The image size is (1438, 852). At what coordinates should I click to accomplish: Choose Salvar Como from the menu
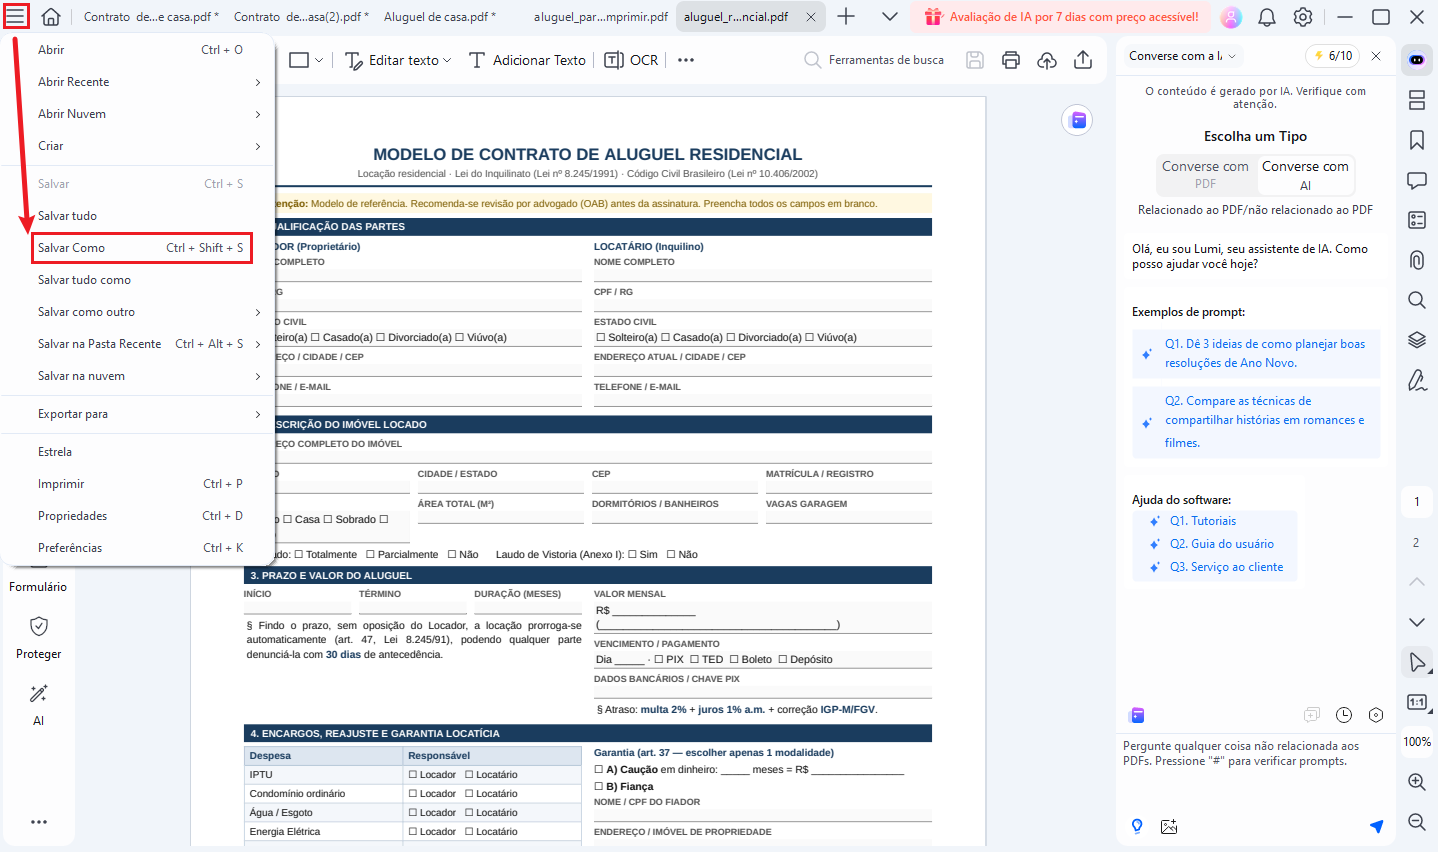pos(140,248)
